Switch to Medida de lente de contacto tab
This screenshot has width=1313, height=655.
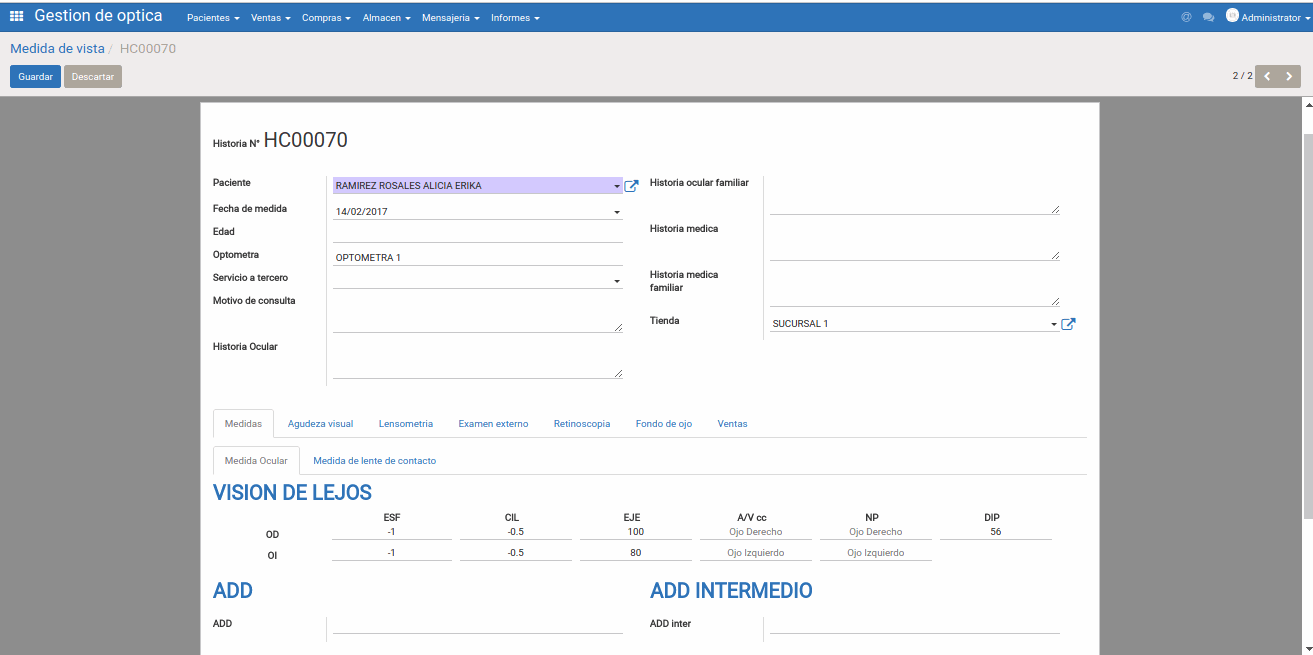[x=374, y=461]
